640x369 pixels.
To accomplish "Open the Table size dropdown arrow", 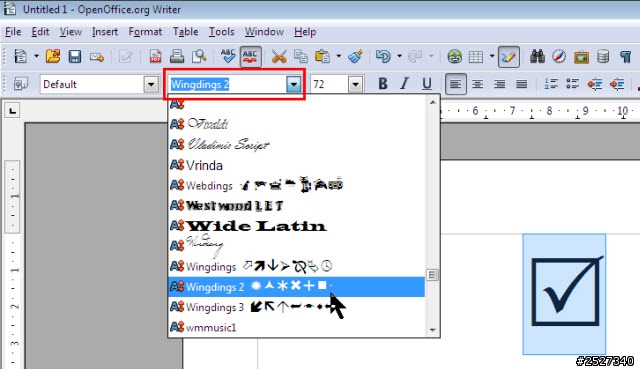I will (492, 56).
